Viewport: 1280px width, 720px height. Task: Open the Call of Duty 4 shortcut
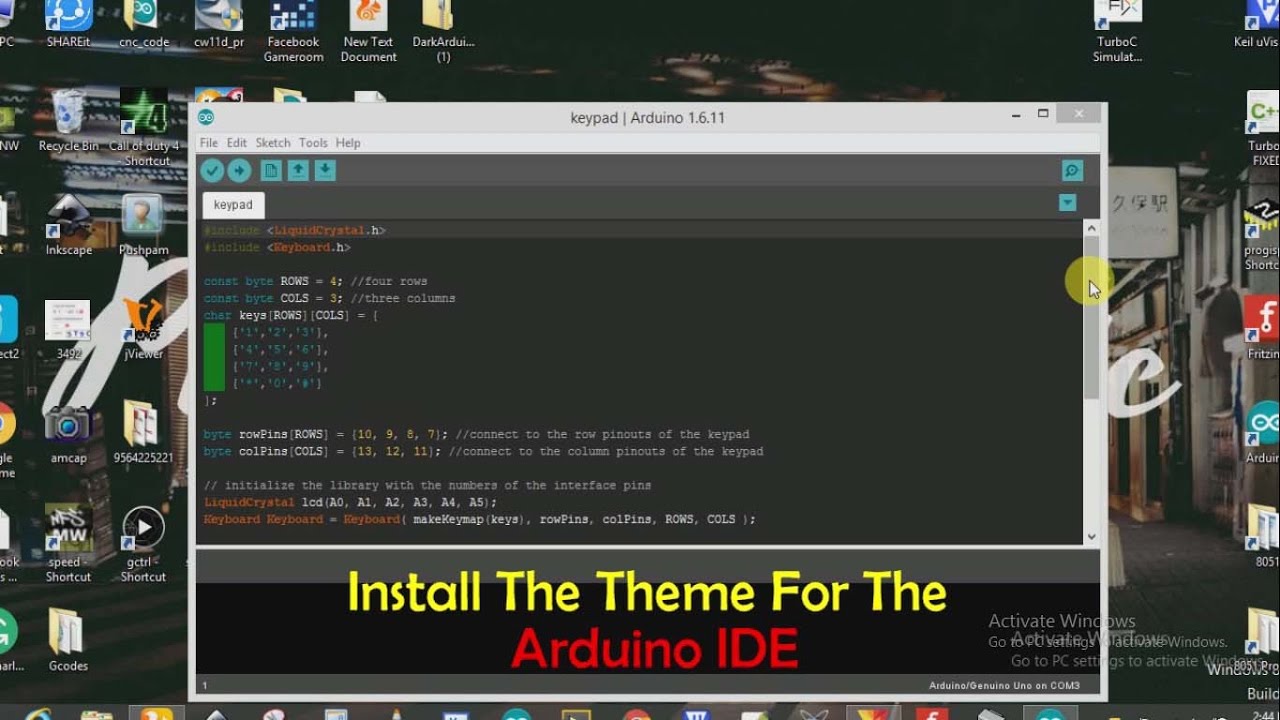(145, 128)
